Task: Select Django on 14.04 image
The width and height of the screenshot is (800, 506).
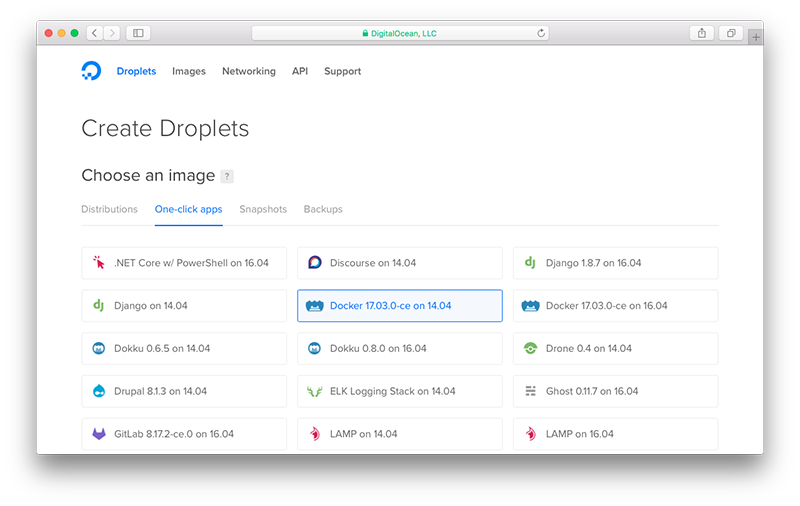Action: tap(184, 306)
